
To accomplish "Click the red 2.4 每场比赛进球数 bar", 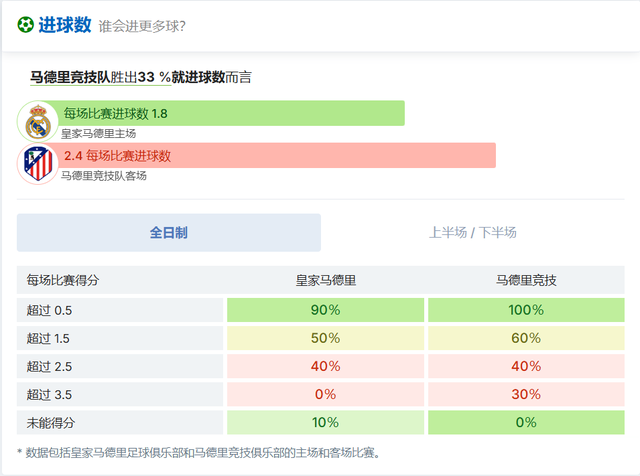I will click(277, 155).
